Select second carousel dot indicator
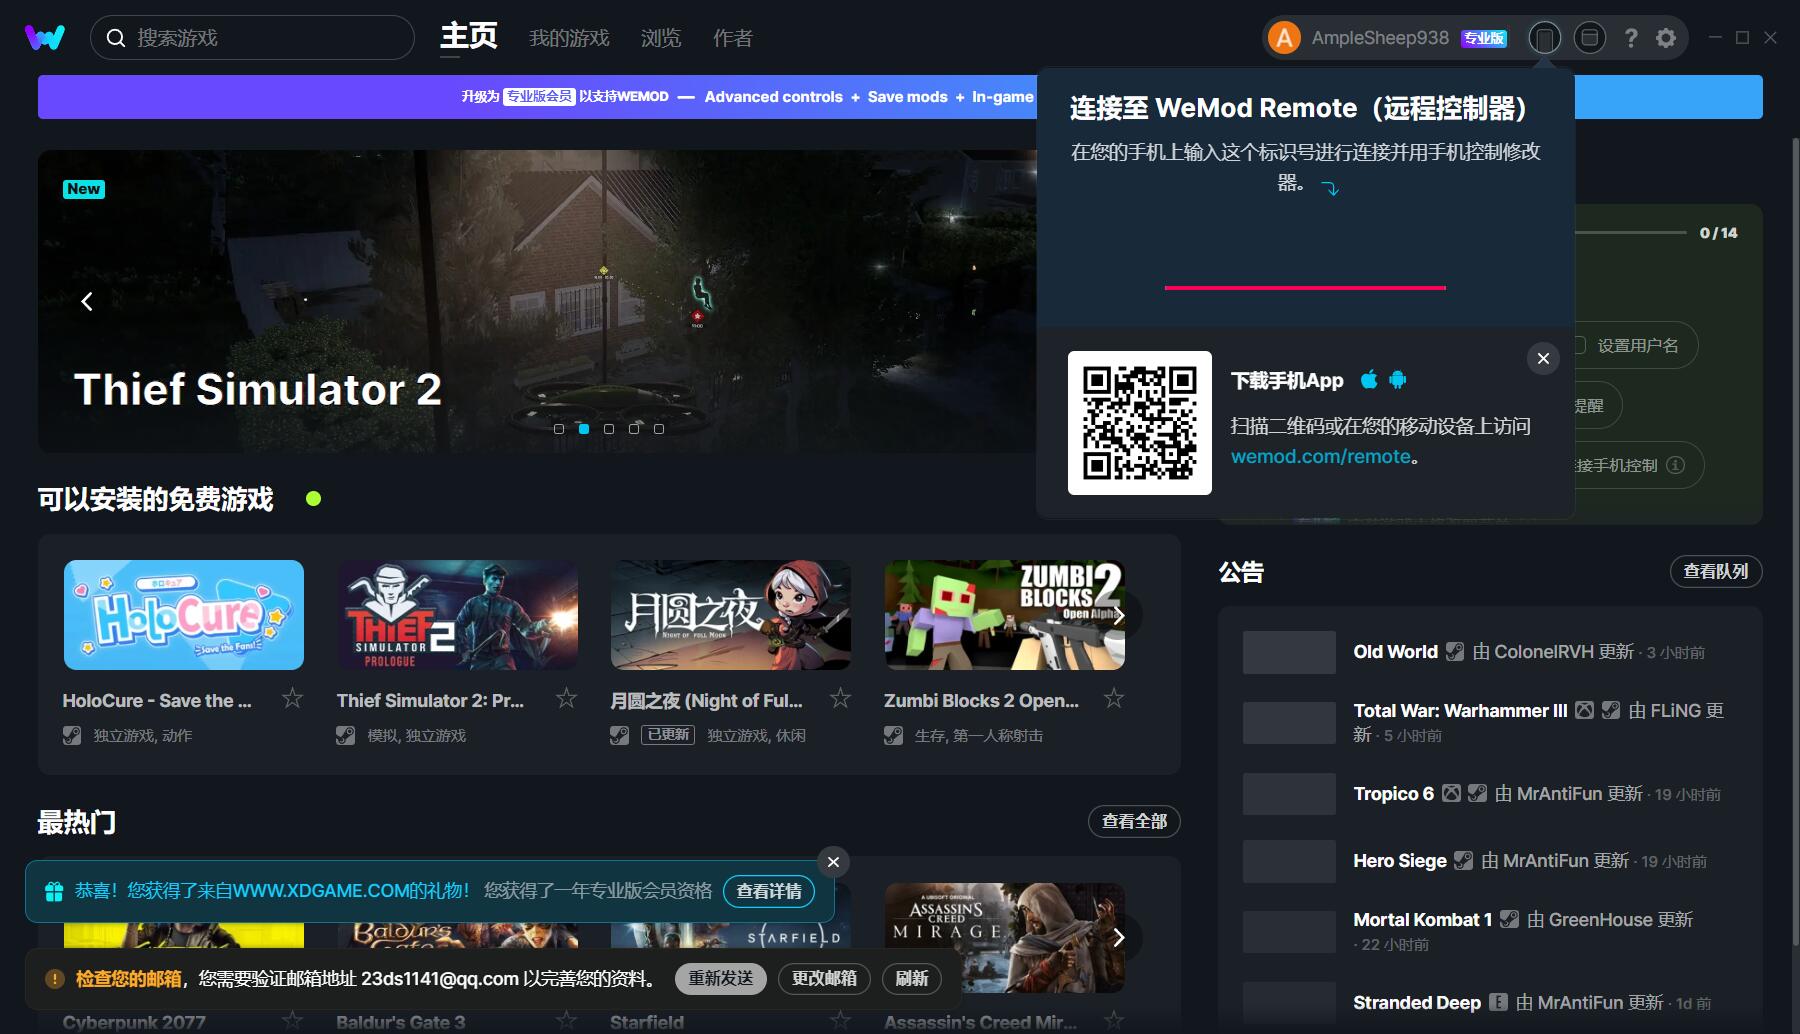 pos(584,429)
